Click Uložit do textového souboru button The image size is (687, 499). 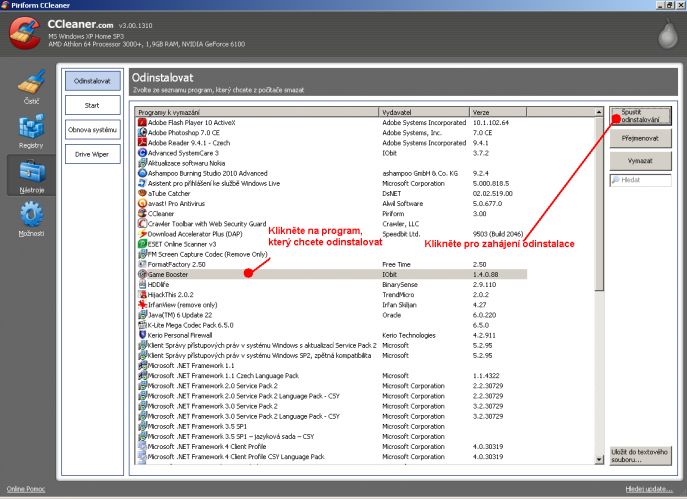click(x=640, y=456)
